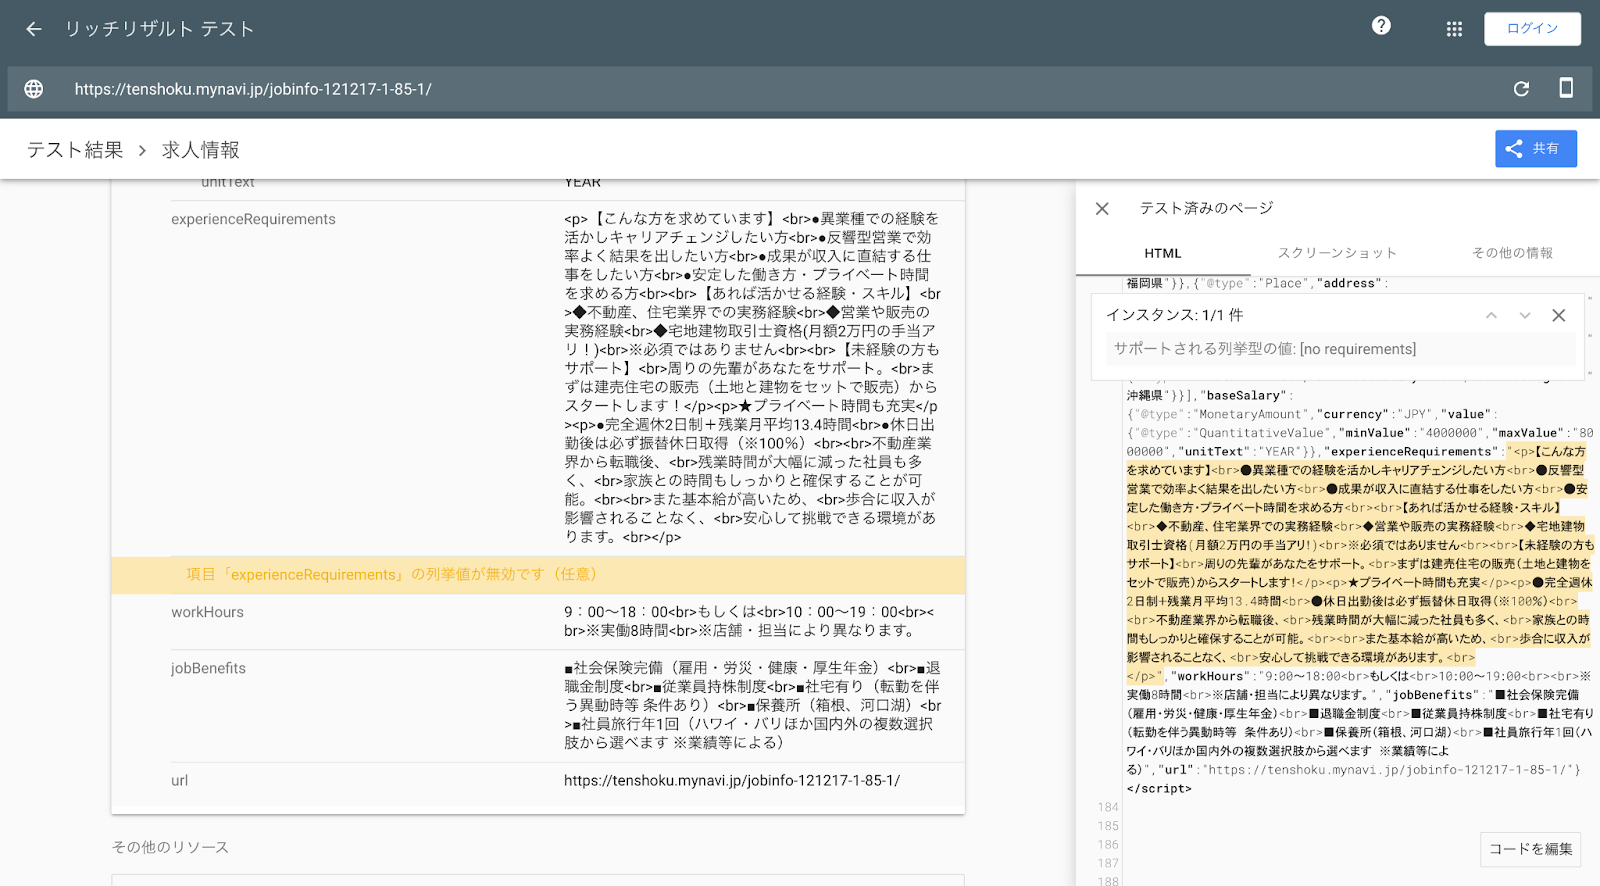
Task: Click the tenshoku.mynavi.jp url value
Action: 732,780
